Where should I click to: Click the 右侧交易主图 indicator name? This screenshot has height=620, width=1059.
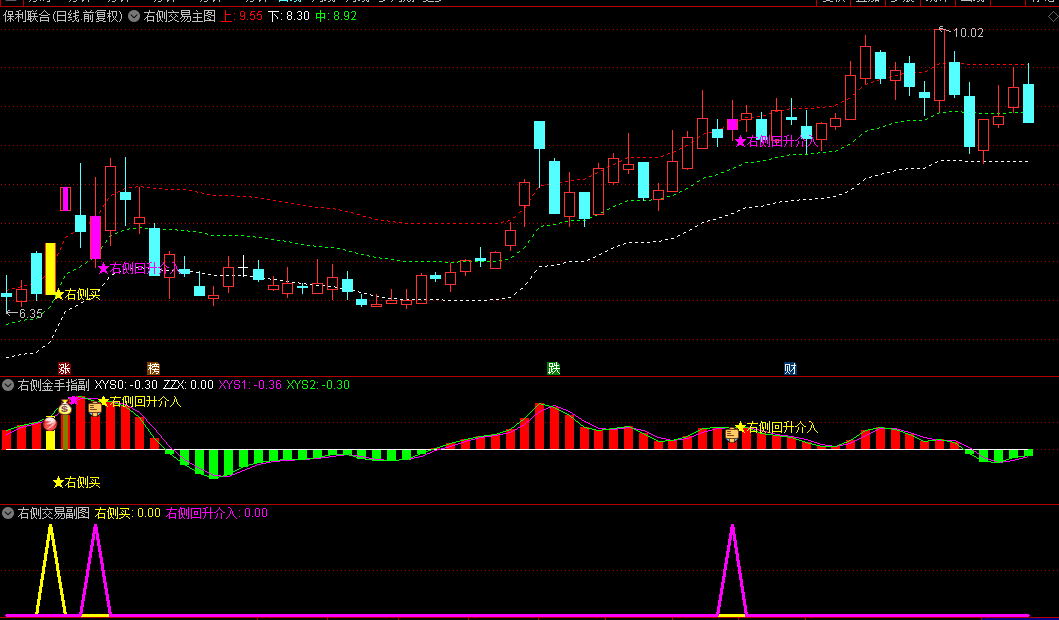pos(180,16)
